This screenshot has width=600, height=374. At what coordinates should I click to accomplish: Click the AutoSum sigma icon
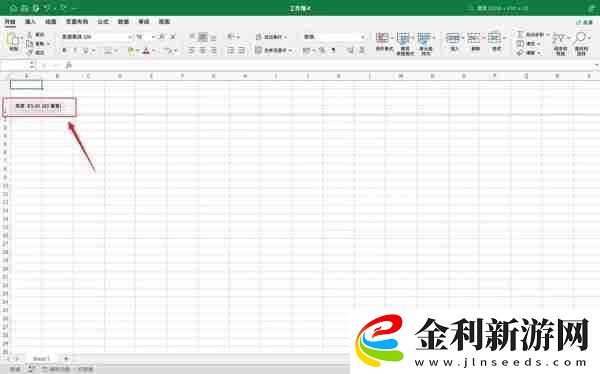(520, 34)
